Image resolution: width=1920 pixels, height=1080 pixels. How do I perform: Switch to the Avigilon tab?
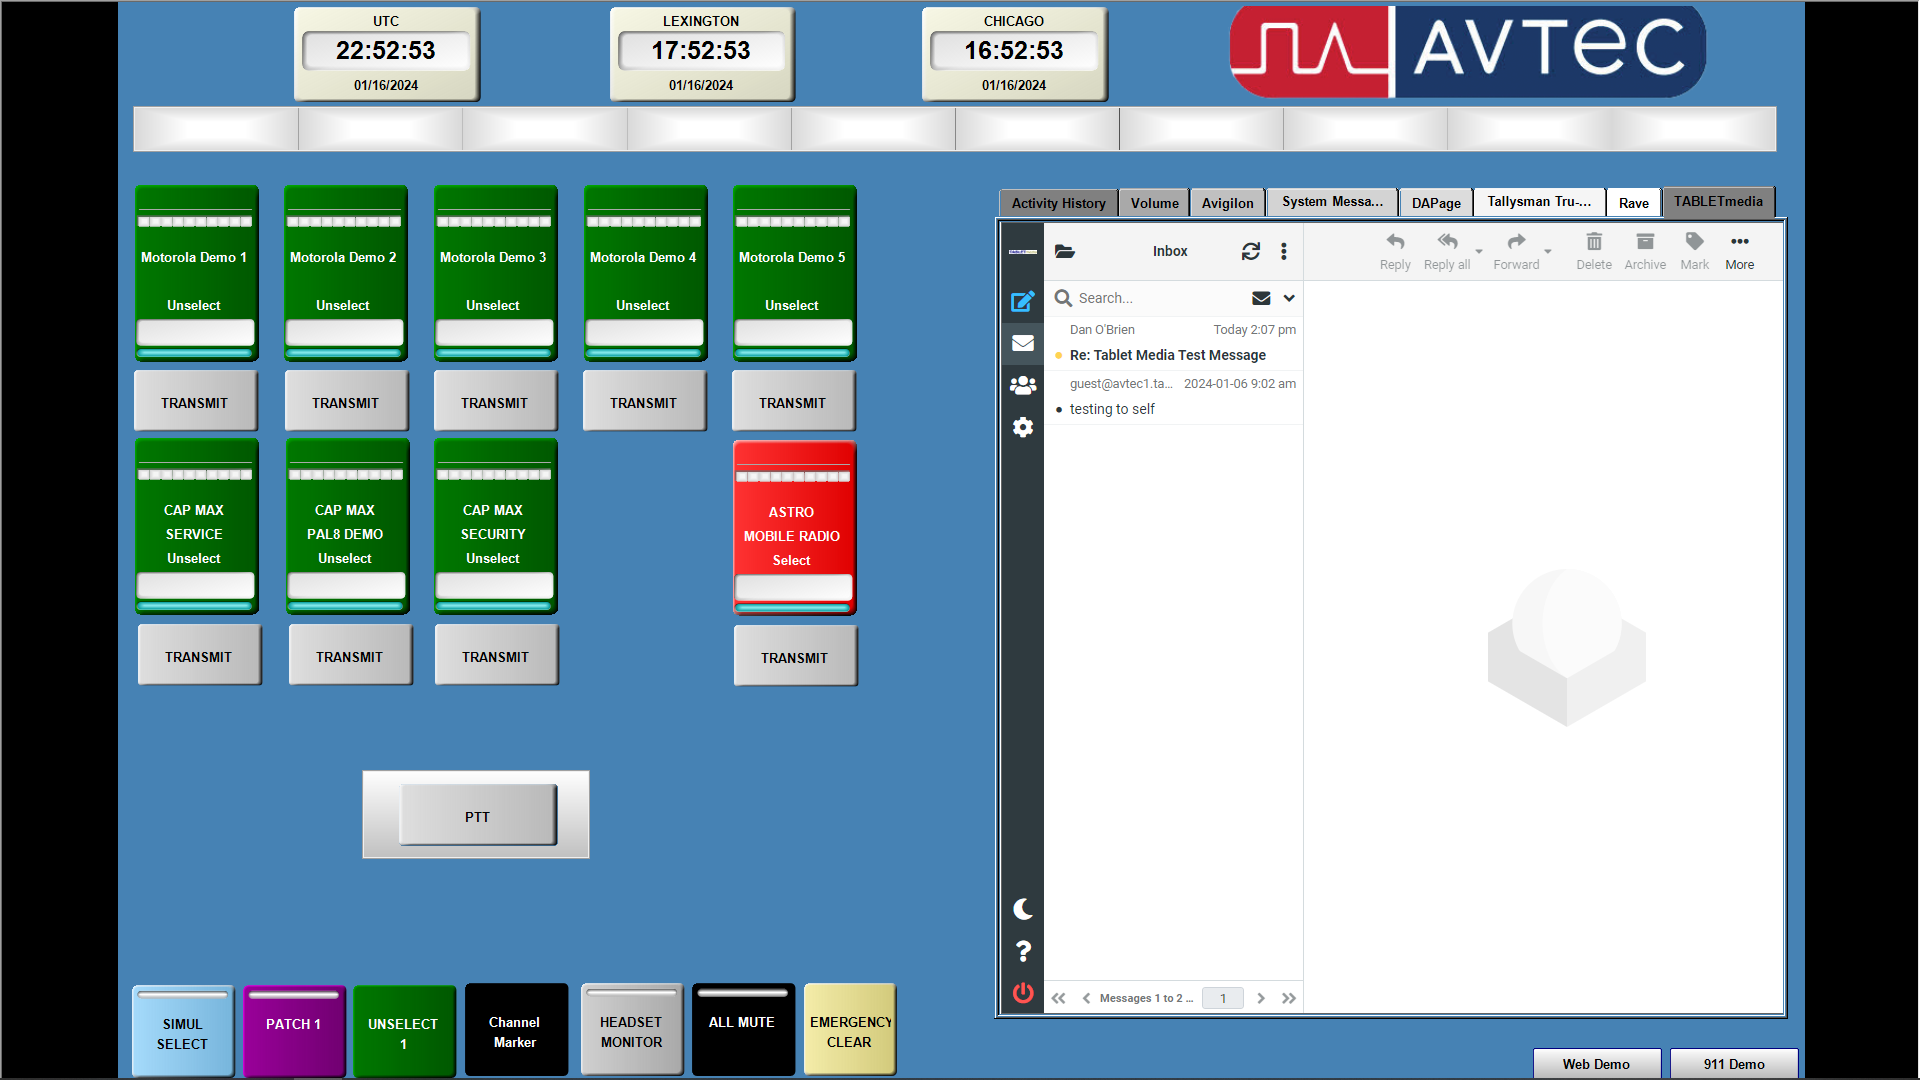click(x=1227, y=203)
